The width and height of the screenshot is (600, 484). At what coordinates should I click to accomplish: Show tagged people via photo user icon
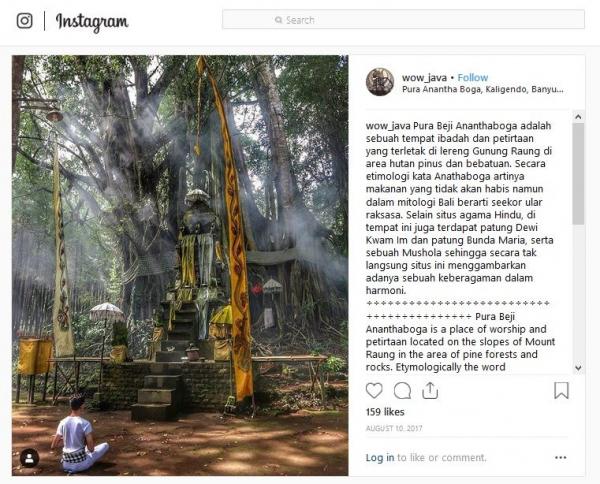[x=30, y=457]
